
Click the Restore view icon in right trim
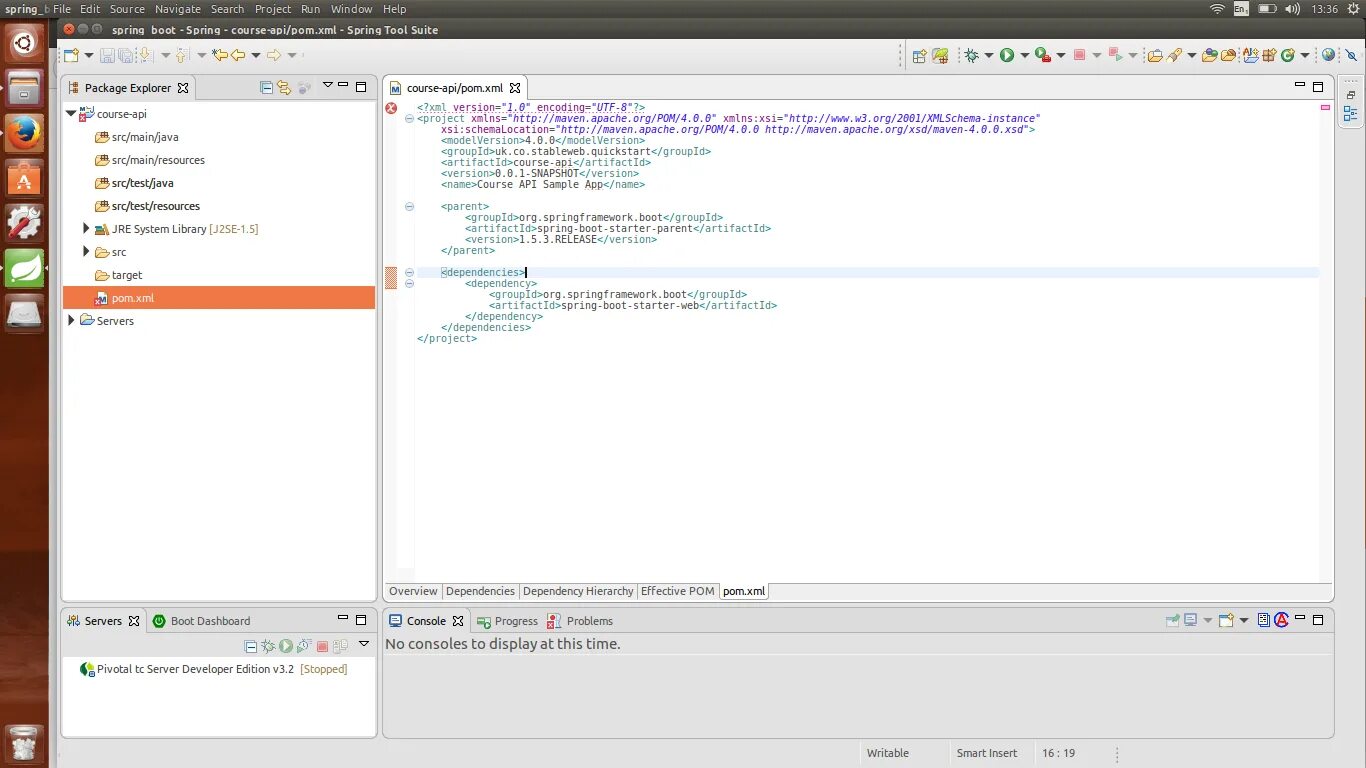click(x=1351, y=93)
